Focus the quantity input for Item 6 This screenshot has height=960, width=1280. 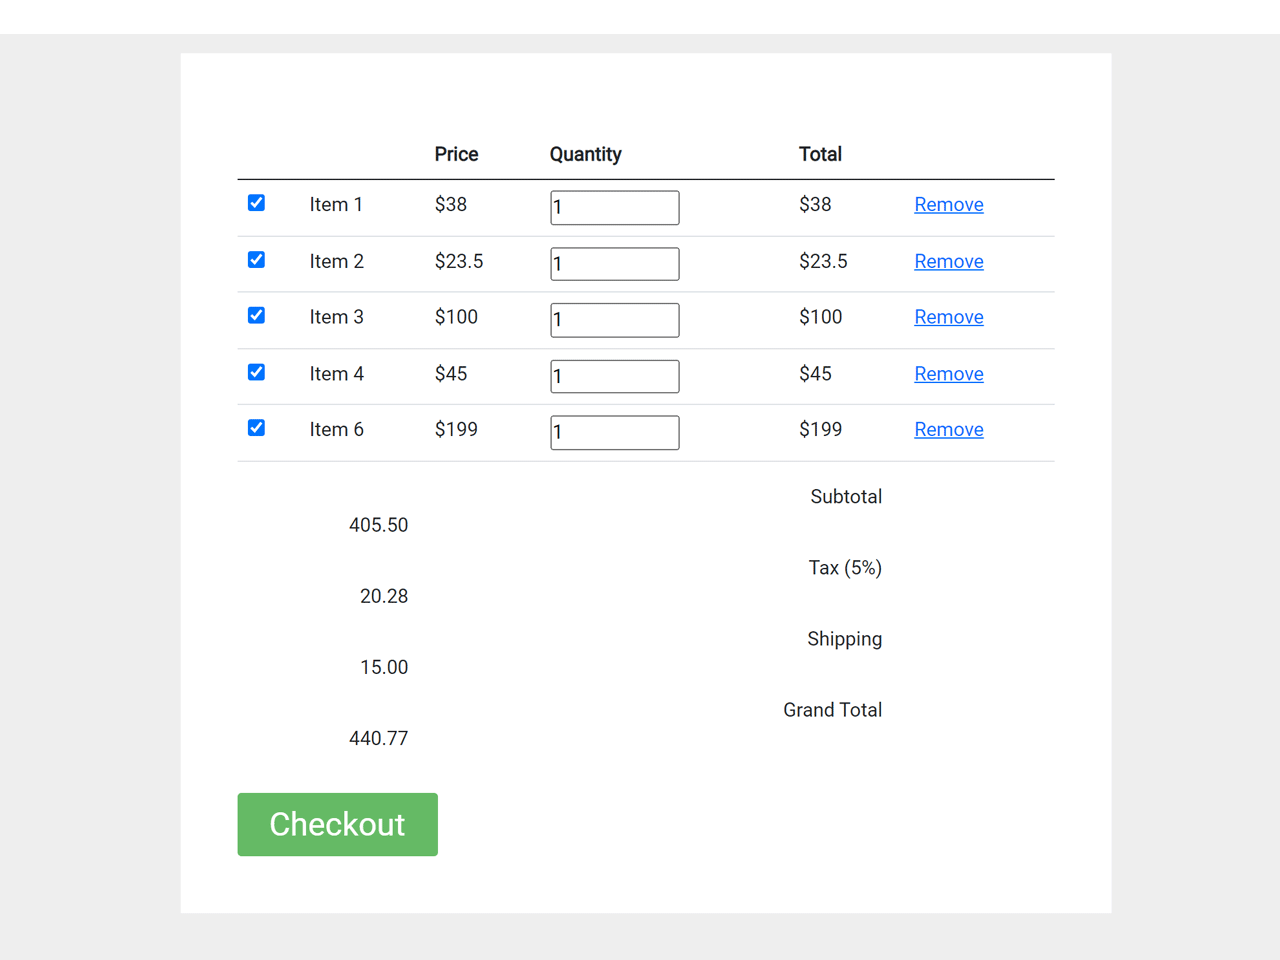614,433
